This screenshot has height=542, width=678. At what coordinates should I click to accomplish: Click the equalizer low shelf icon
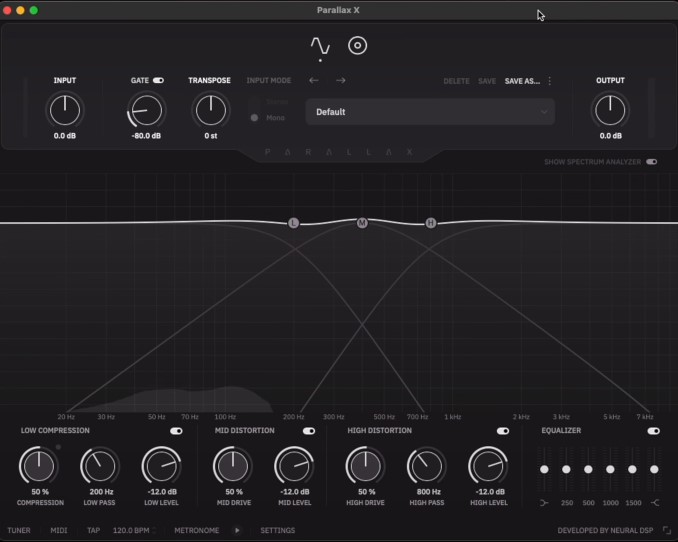pos(544,503)
